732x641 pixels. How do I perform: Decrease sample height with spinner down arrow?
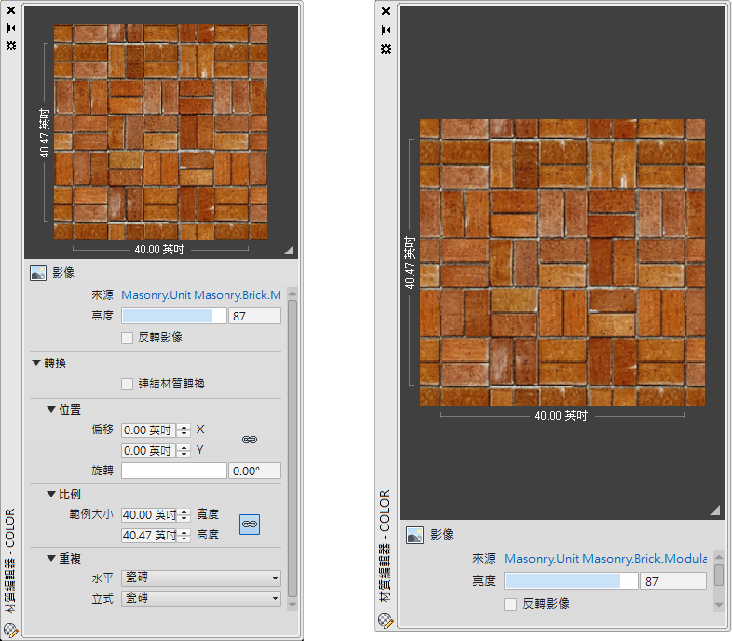(x=184, y=539)
